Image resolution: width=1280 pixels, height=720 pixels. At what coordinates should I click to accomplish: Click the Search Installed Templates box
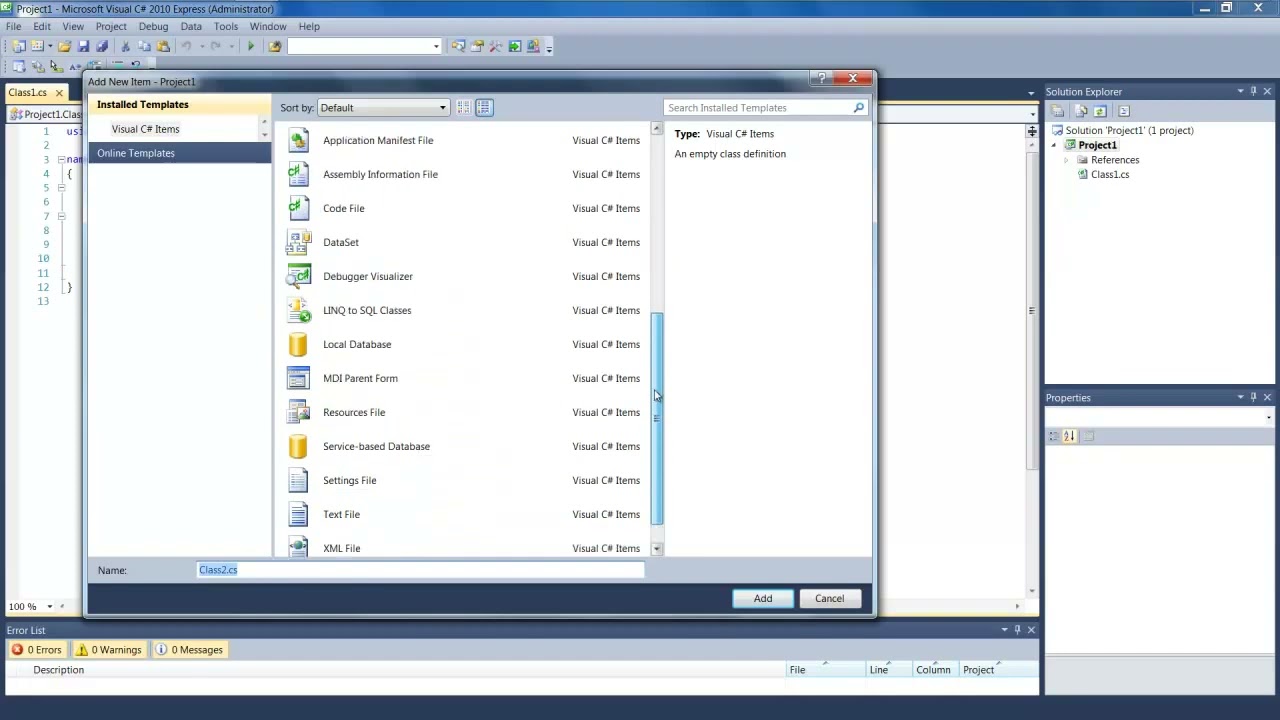click(758, 108)
